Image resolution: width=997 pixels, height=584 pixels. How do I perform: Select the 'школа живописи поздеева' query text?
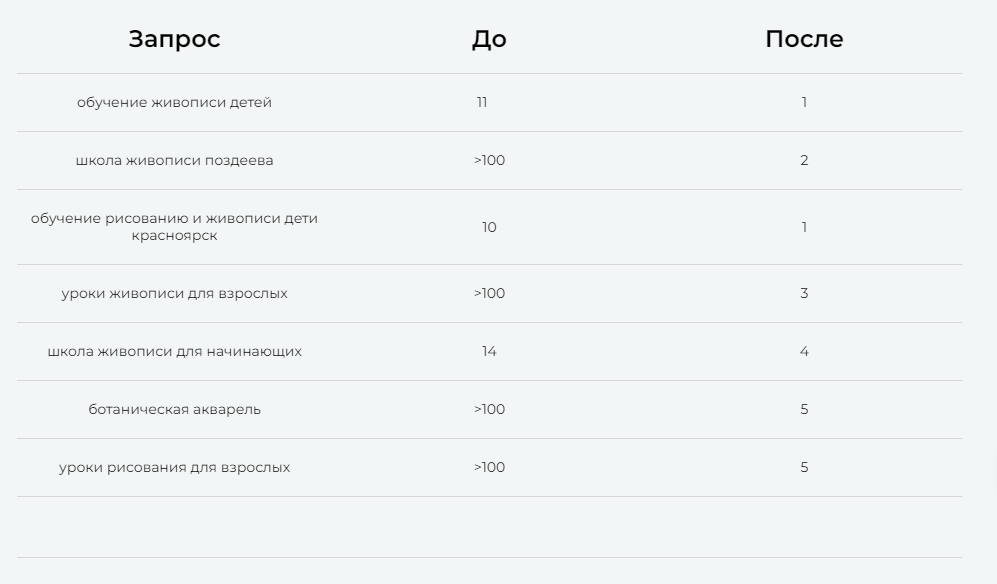pos(174,160)
